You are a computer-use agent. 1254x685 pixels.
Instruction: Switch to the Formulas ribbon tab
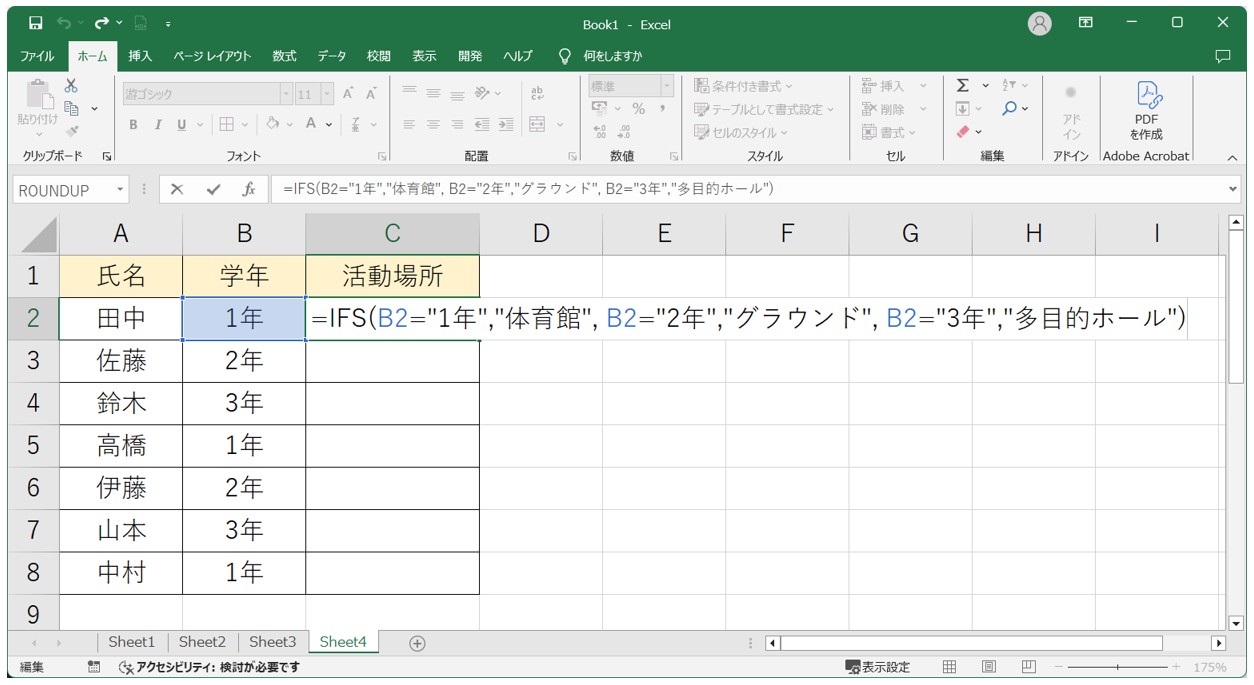[285, 56]
